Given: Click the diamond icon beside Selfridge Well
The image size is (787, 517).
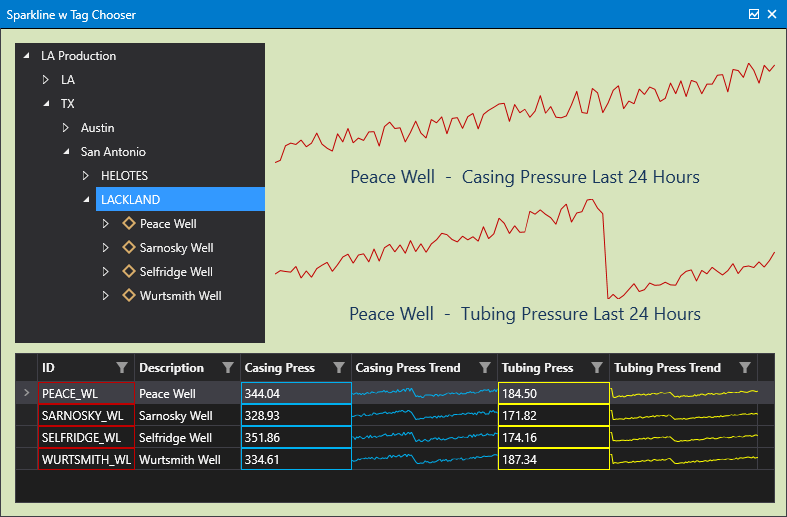Looking at the screenshot, I should click(x=129, y=272).
